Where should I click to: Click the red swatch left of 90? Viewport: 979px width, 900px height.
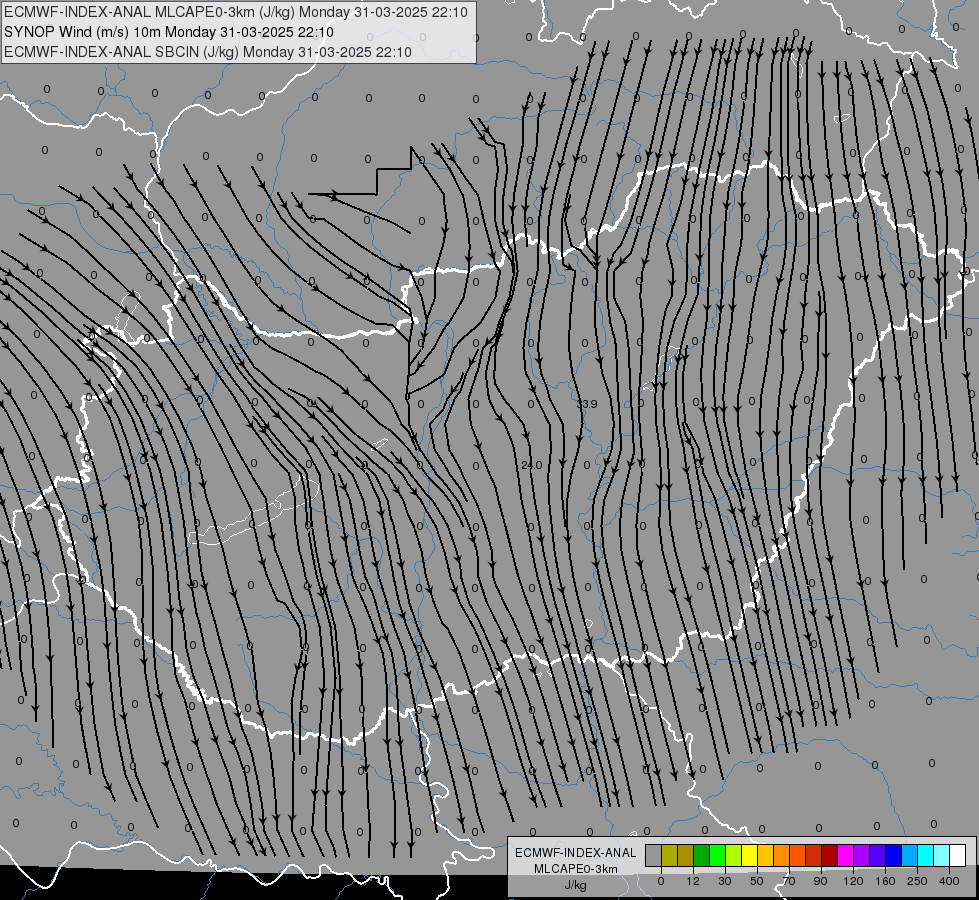click(x=814, y=855)
